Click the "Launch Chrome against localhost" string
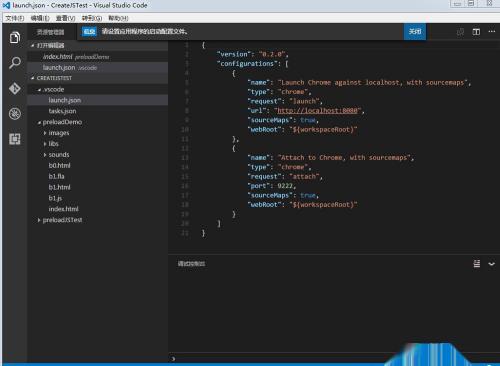The height and width of the screenshot is (366, 500). [373, 82]
